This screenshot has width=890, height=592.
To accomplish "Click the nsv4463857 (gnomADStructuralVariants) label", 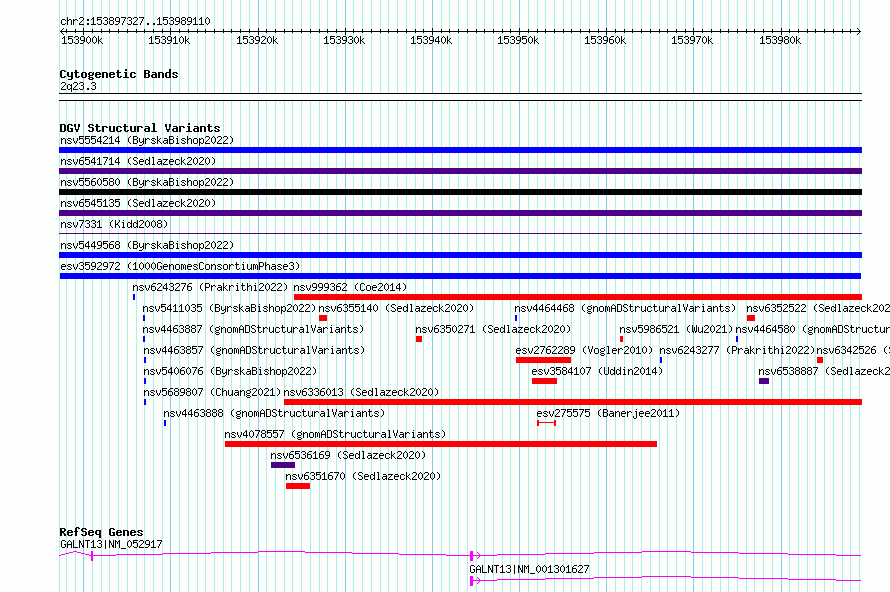I will 254,350.
